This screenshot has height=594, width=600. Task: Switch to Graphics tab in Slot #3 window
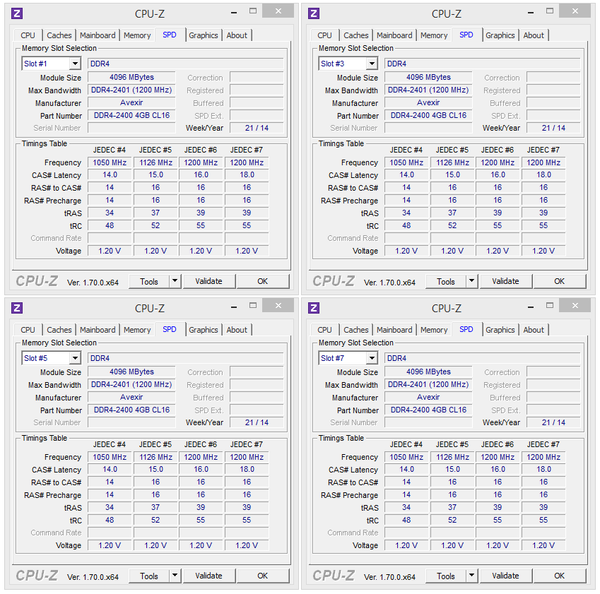[x=500, y=35]
